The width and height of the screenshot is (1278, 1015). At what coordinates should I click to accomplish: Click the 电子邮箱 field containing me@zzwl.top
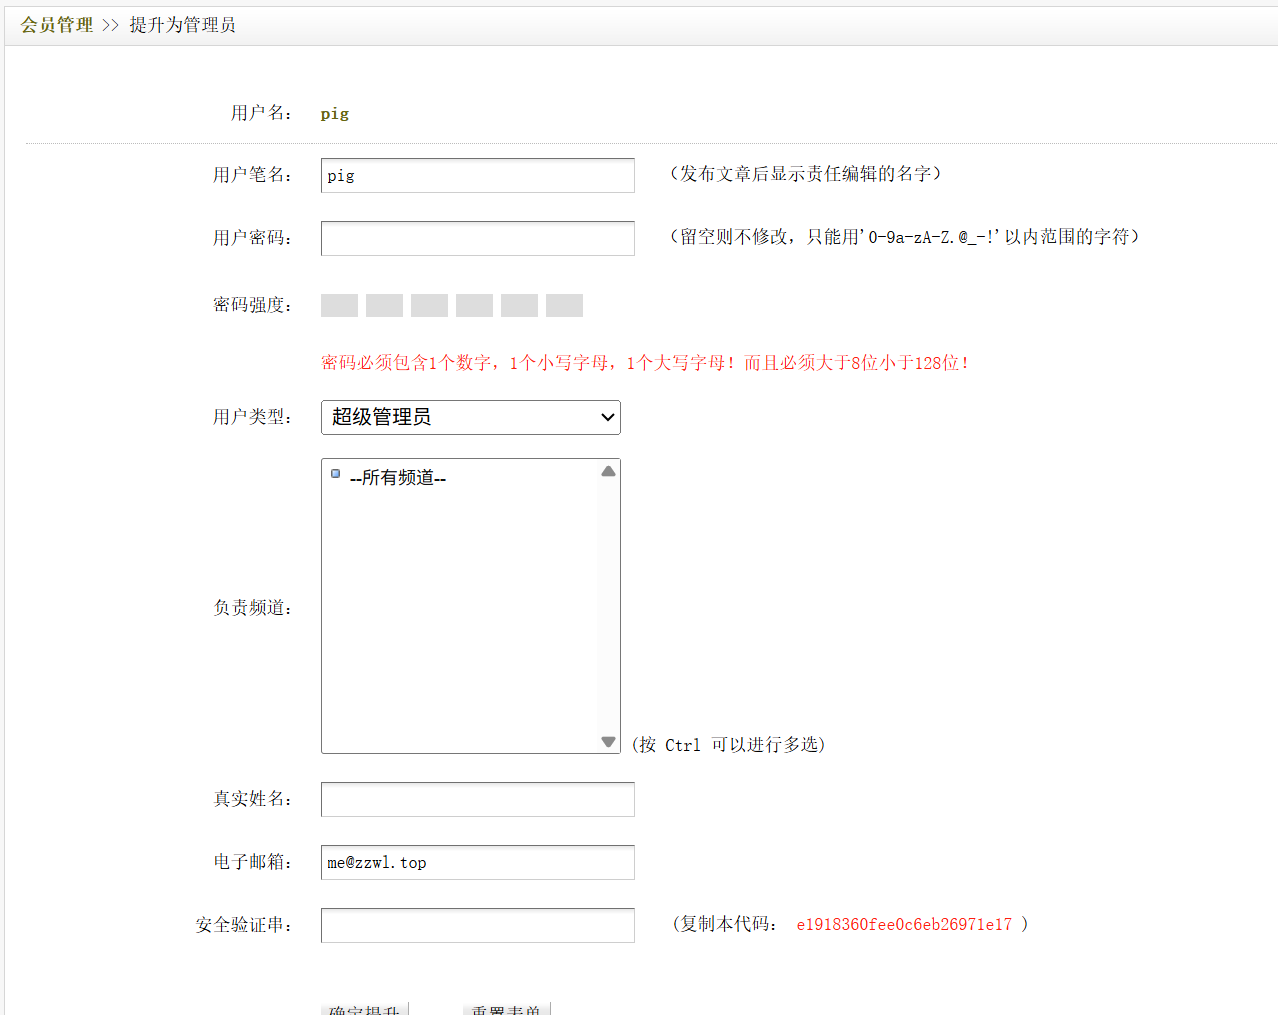coord(477,862)
